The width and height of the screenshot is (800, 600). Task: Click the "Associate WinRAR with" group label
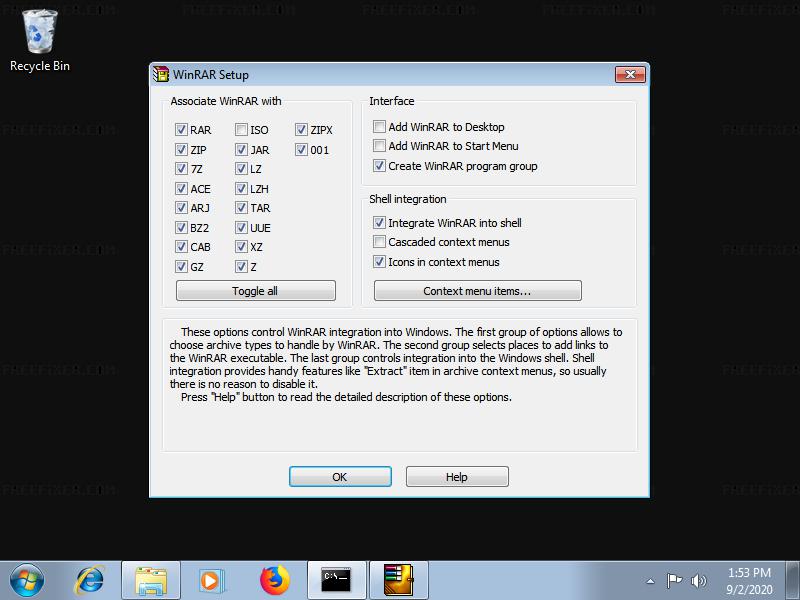click(x=226, y=101)
